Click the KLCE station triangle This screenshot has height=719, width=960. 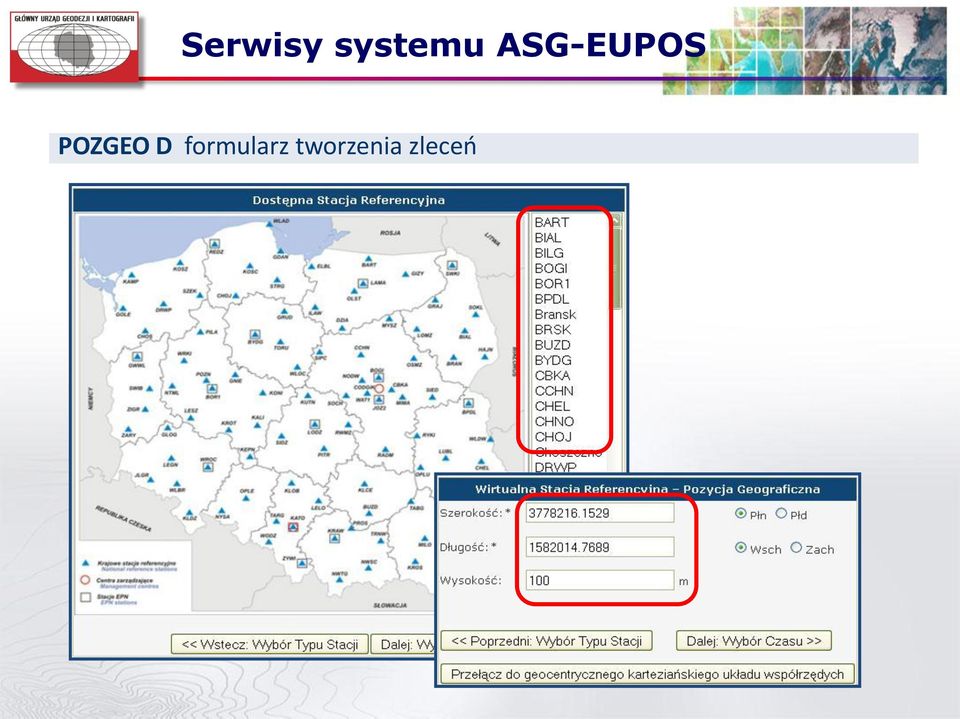pyautogui.click(x=364, y=483)
